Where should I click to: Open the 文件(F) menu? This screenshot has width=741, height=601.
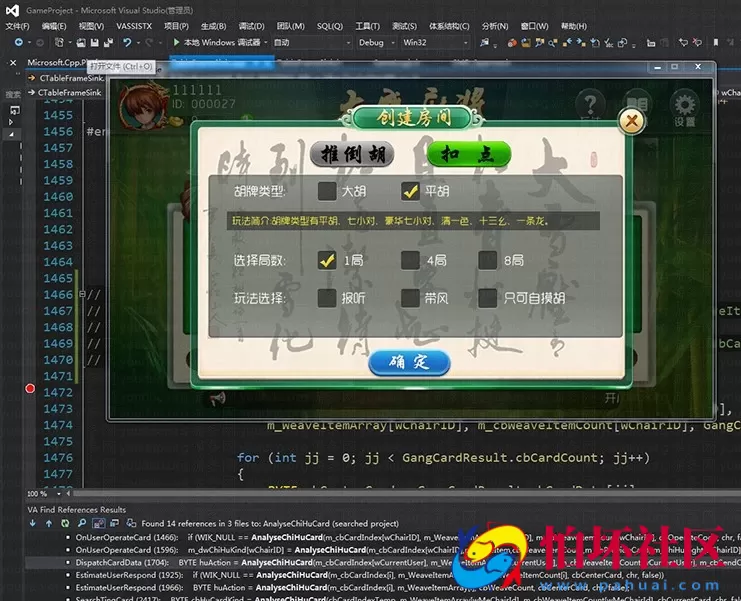pyautogui.click(x=17, y=26)
